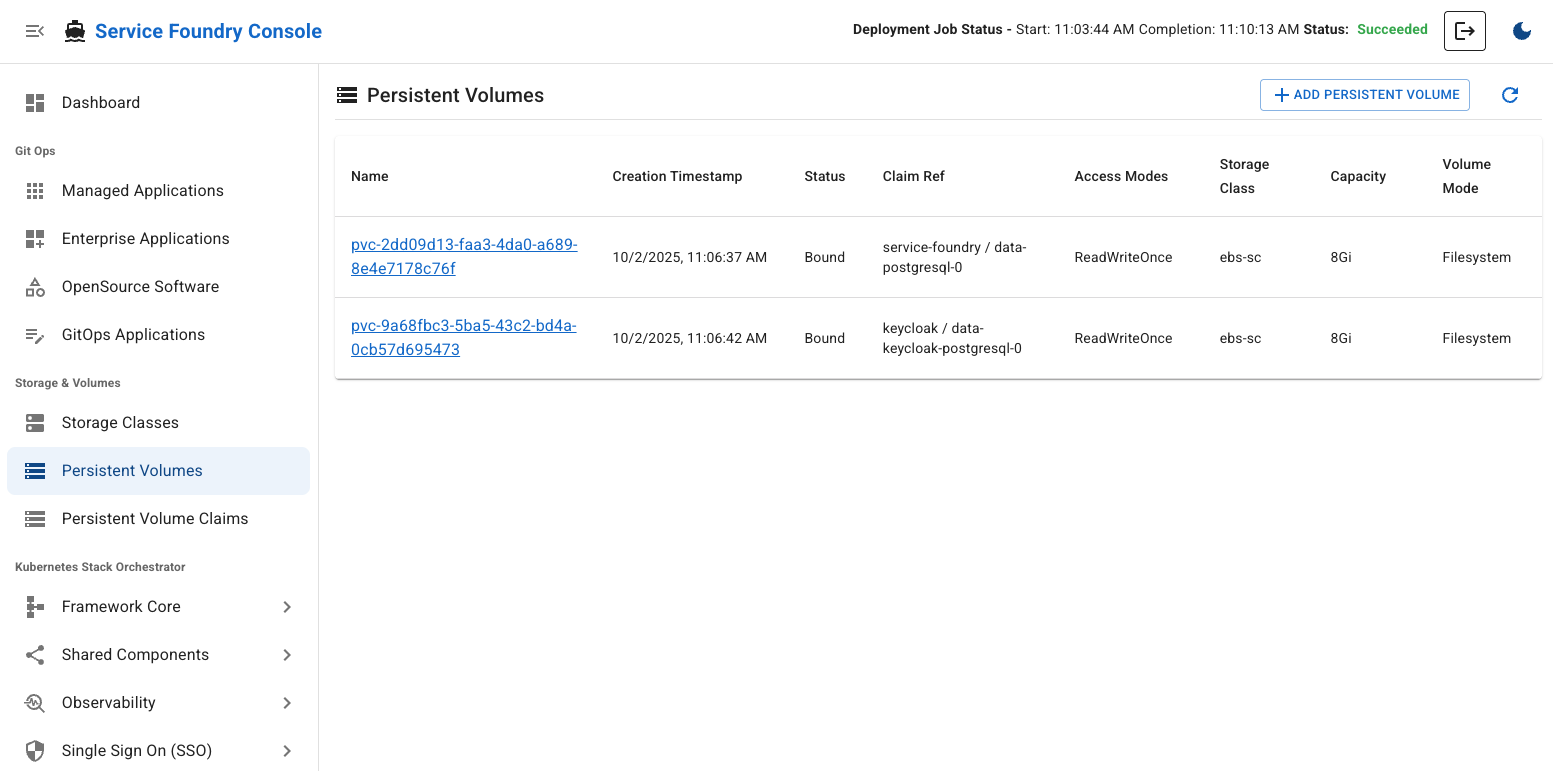The width and height of the screenshot is (1553, 771).
Task: Expand the Framework Core section
Action: coord(287,606)
